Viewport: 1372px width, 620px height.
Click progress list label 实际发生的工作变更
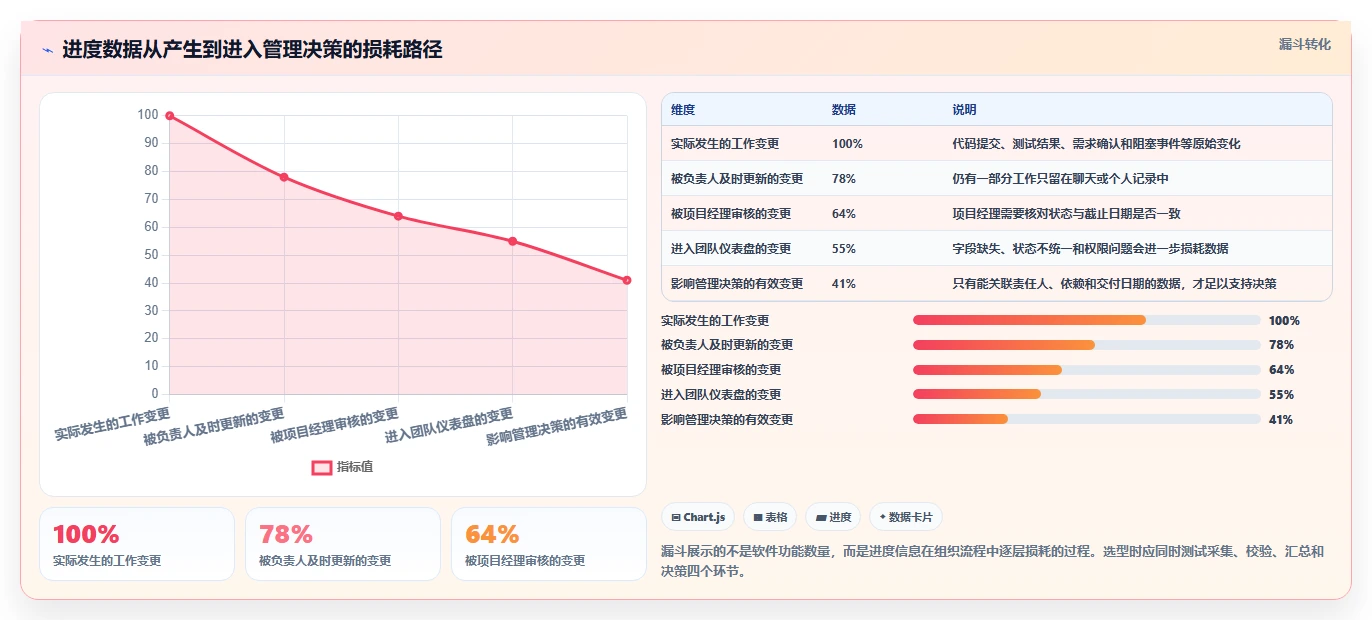click(715, 320)
